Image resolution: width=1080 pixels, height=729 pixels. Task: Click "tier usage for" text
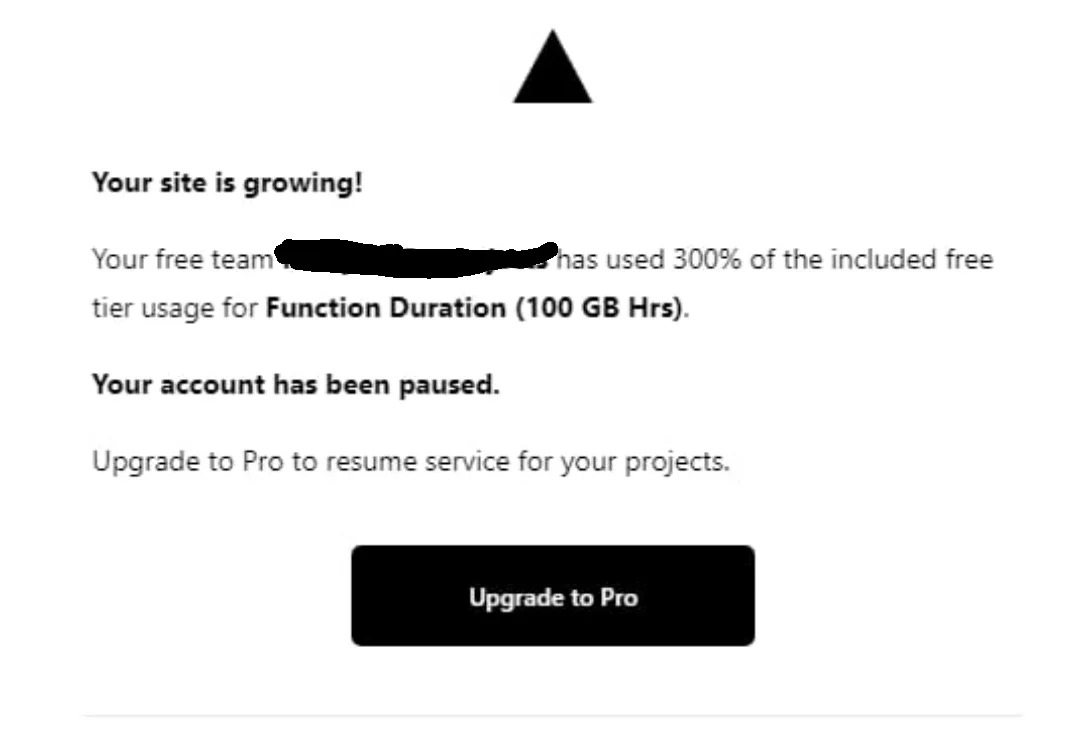[x=175, y=308]
